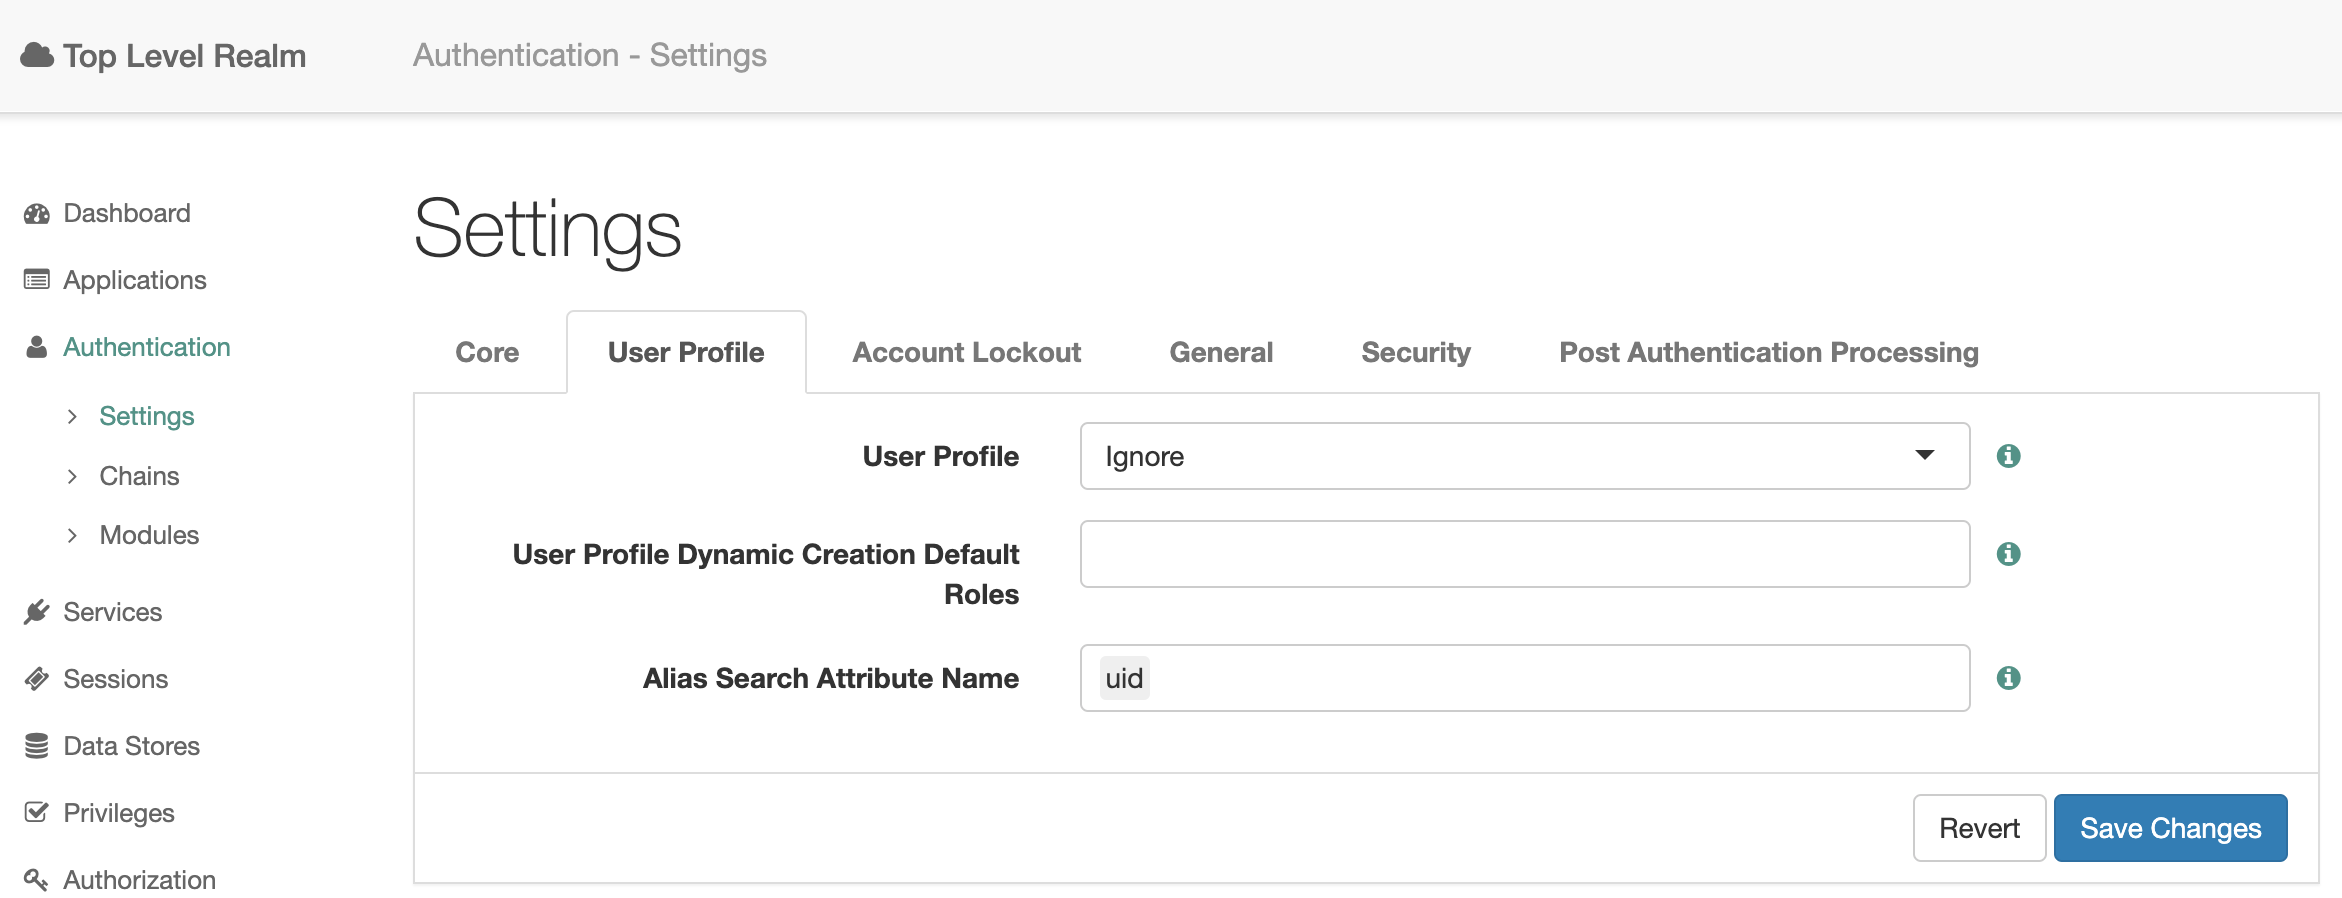Open the Post Authentication Processing tab
Image resolution: width=2342 pixels, height=898 pixels.
1768,353
